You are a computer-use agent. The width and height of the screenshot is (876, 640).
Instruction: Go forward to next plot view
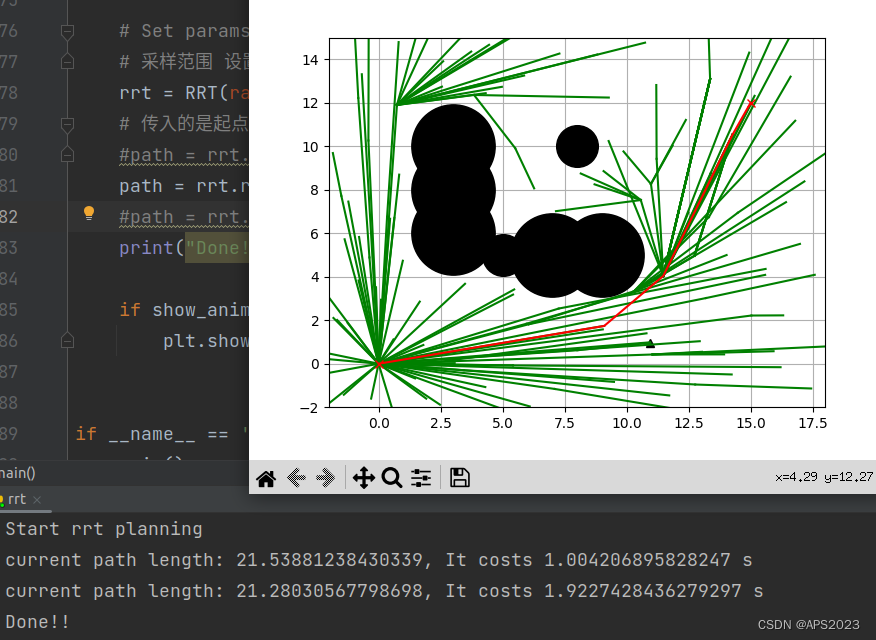point(325,478)
